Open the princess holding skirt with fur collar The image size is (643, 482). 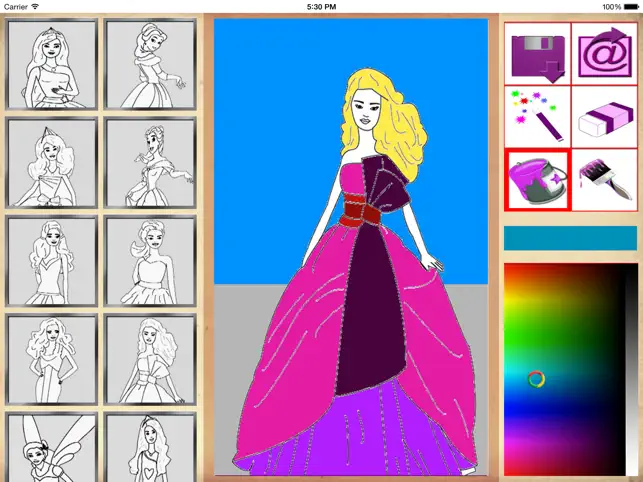tap(150, 64)
